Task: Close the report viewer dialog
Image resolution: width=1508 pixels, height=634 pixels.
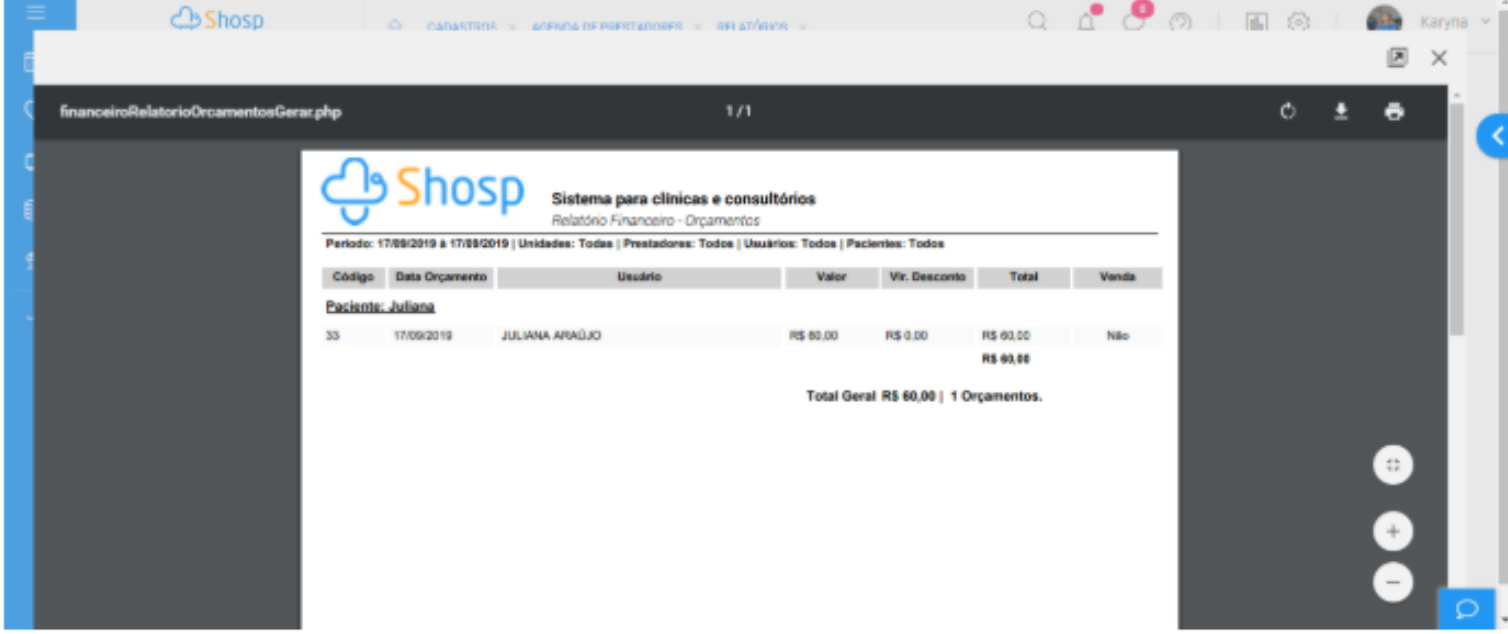Action: (1439, 58)
